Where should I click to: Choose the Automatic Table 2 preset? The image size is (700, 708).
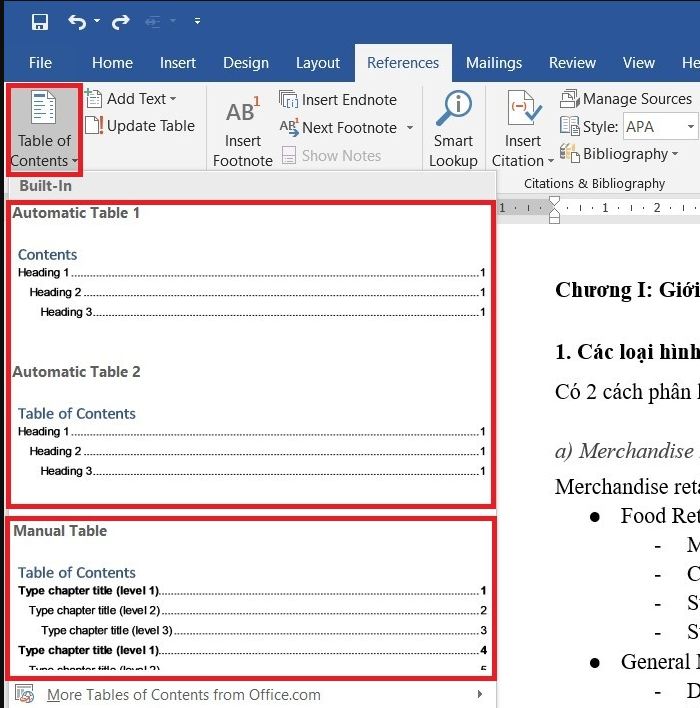coord(251,433)
